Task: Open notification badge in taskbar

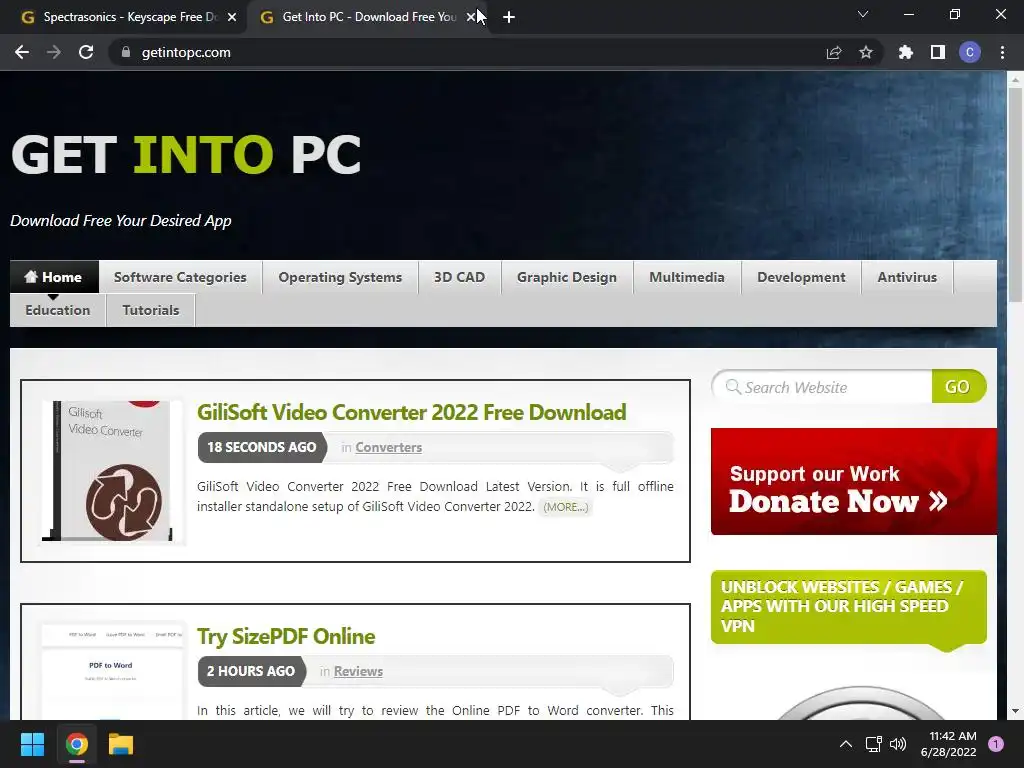Action: (996, 743)
